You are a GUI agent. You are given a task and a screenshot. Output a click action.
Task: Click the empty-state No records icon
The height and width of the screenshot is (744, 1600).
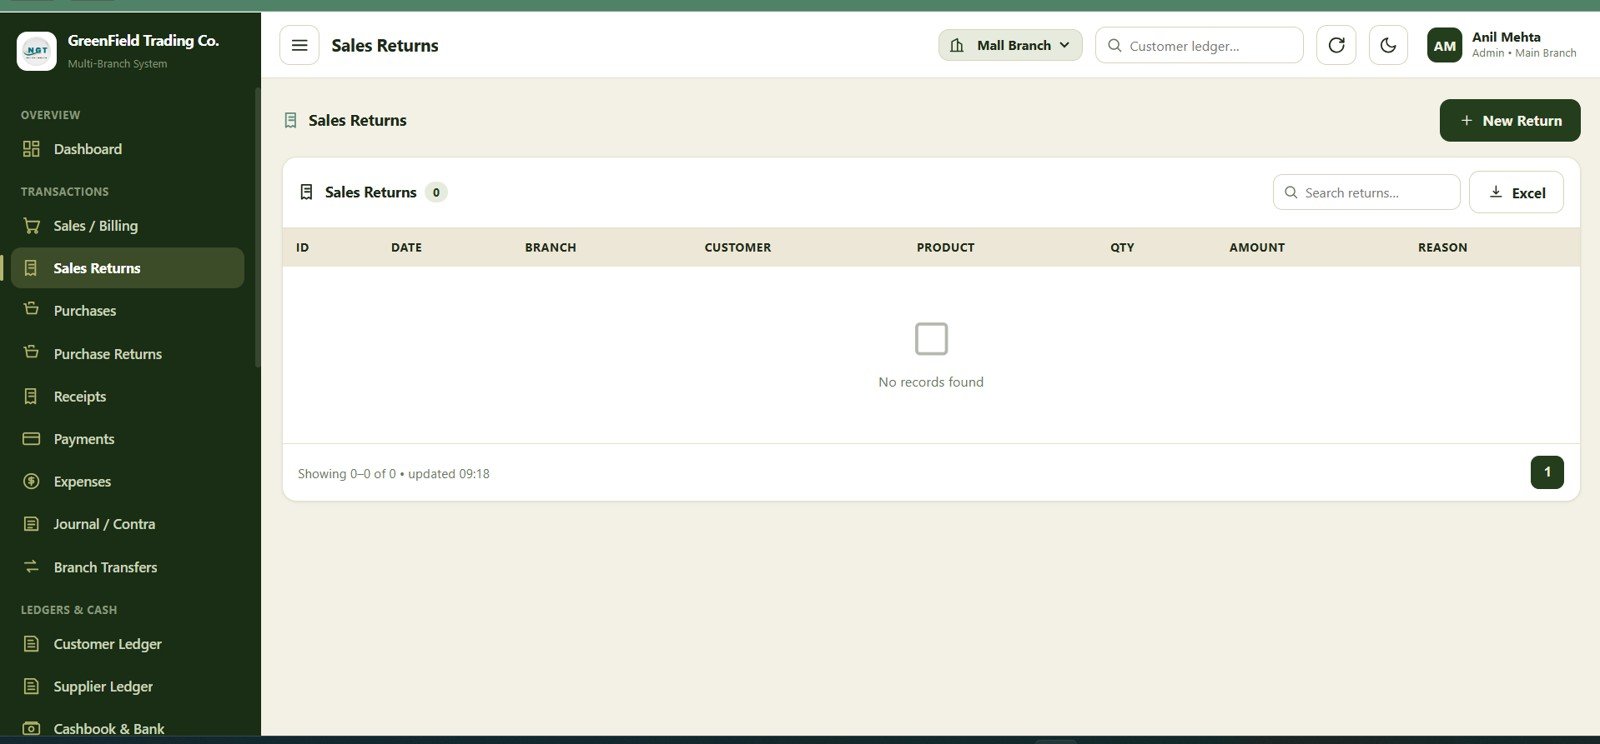(931, 339)
